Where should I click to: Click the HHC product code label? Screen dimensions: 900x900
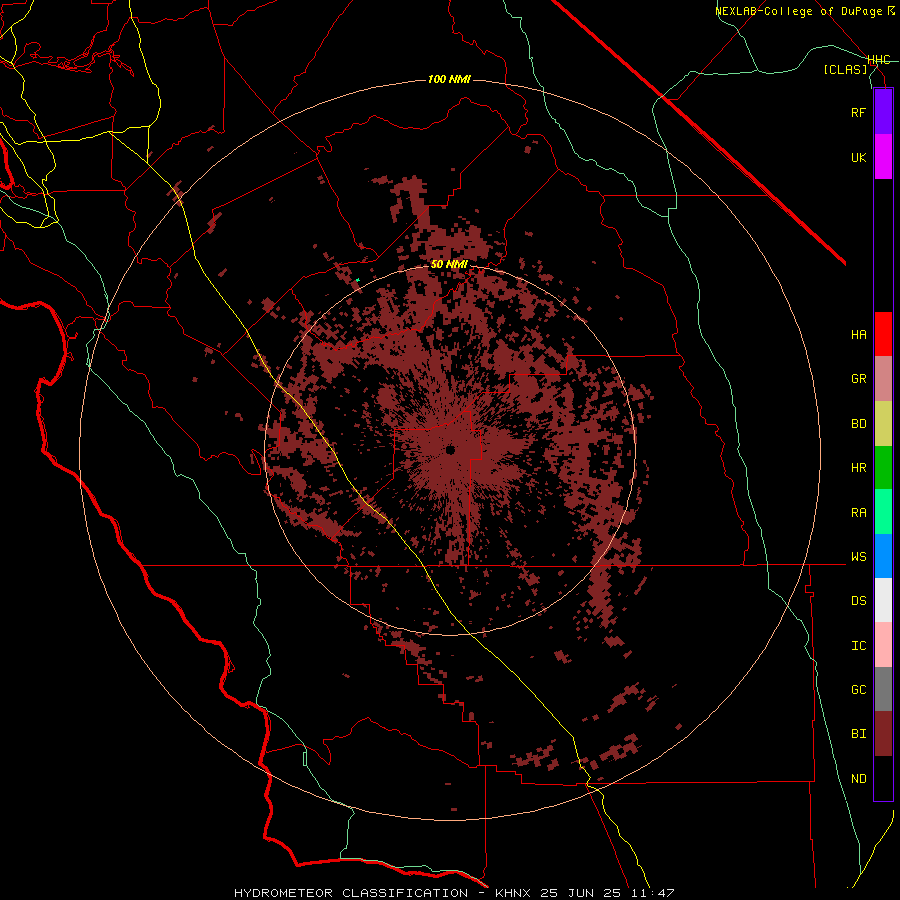tap(878, 60)
